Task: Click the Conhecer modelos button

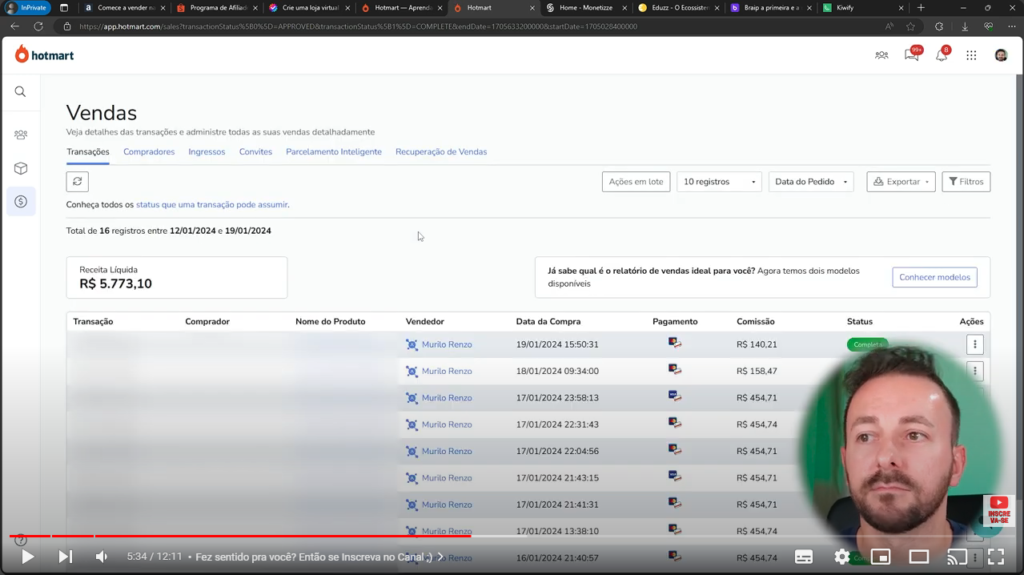Action: 934,277
